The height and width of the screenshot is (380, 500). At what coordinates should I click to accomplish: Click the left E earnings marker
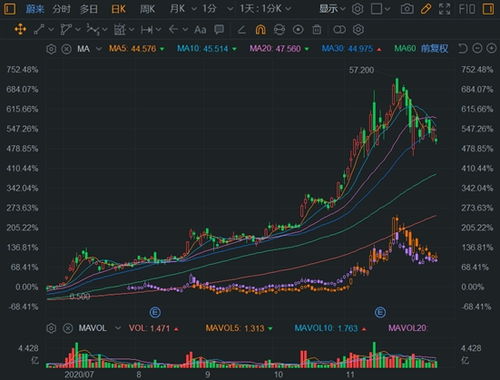pos(155,312)
